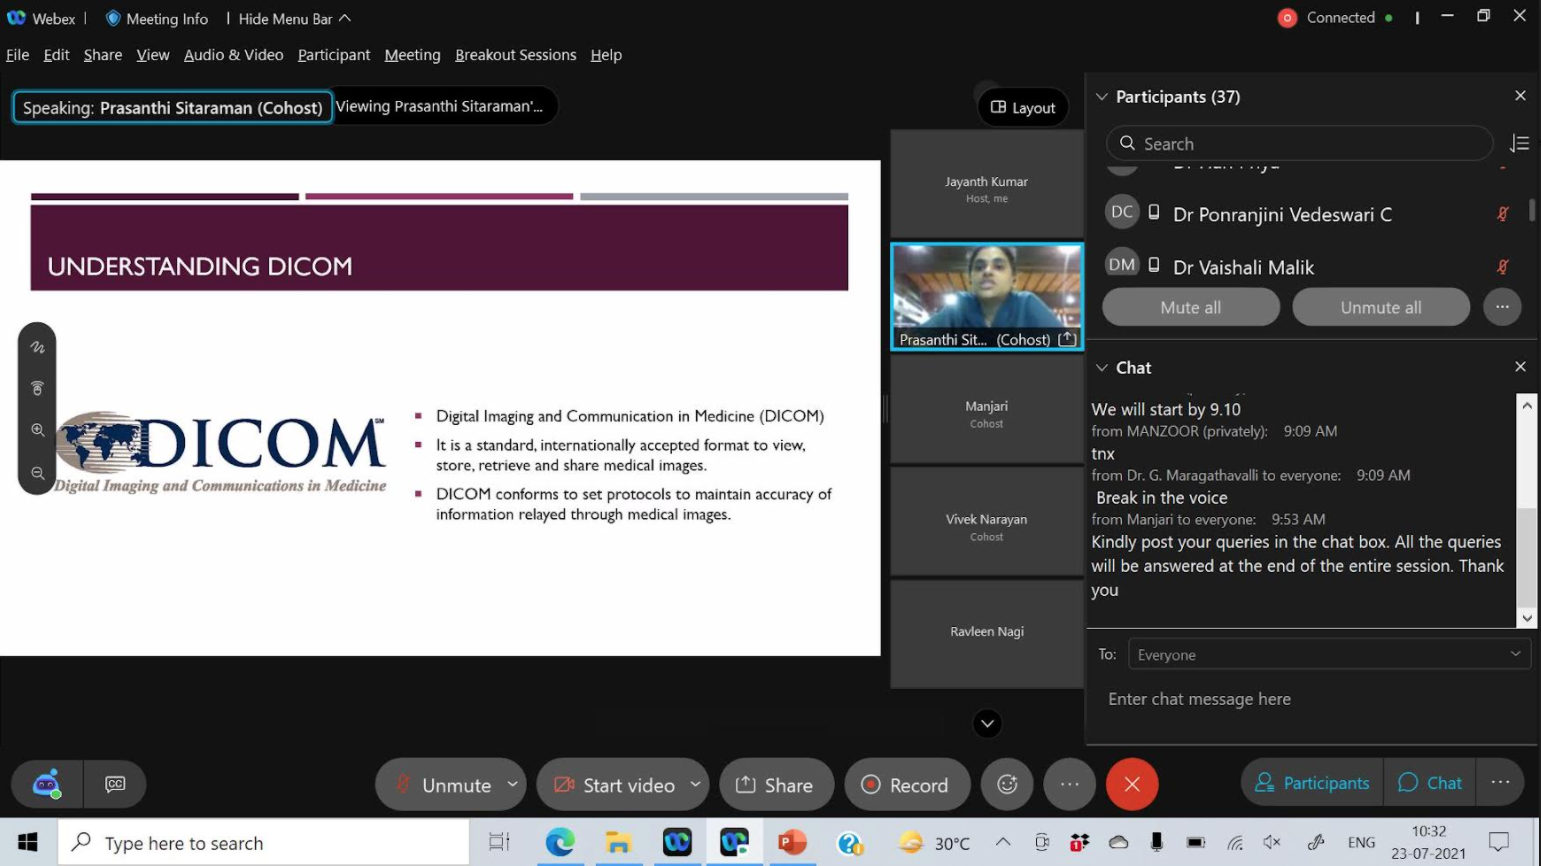Open the Webex Assistant icon

(x=46, y=784)
